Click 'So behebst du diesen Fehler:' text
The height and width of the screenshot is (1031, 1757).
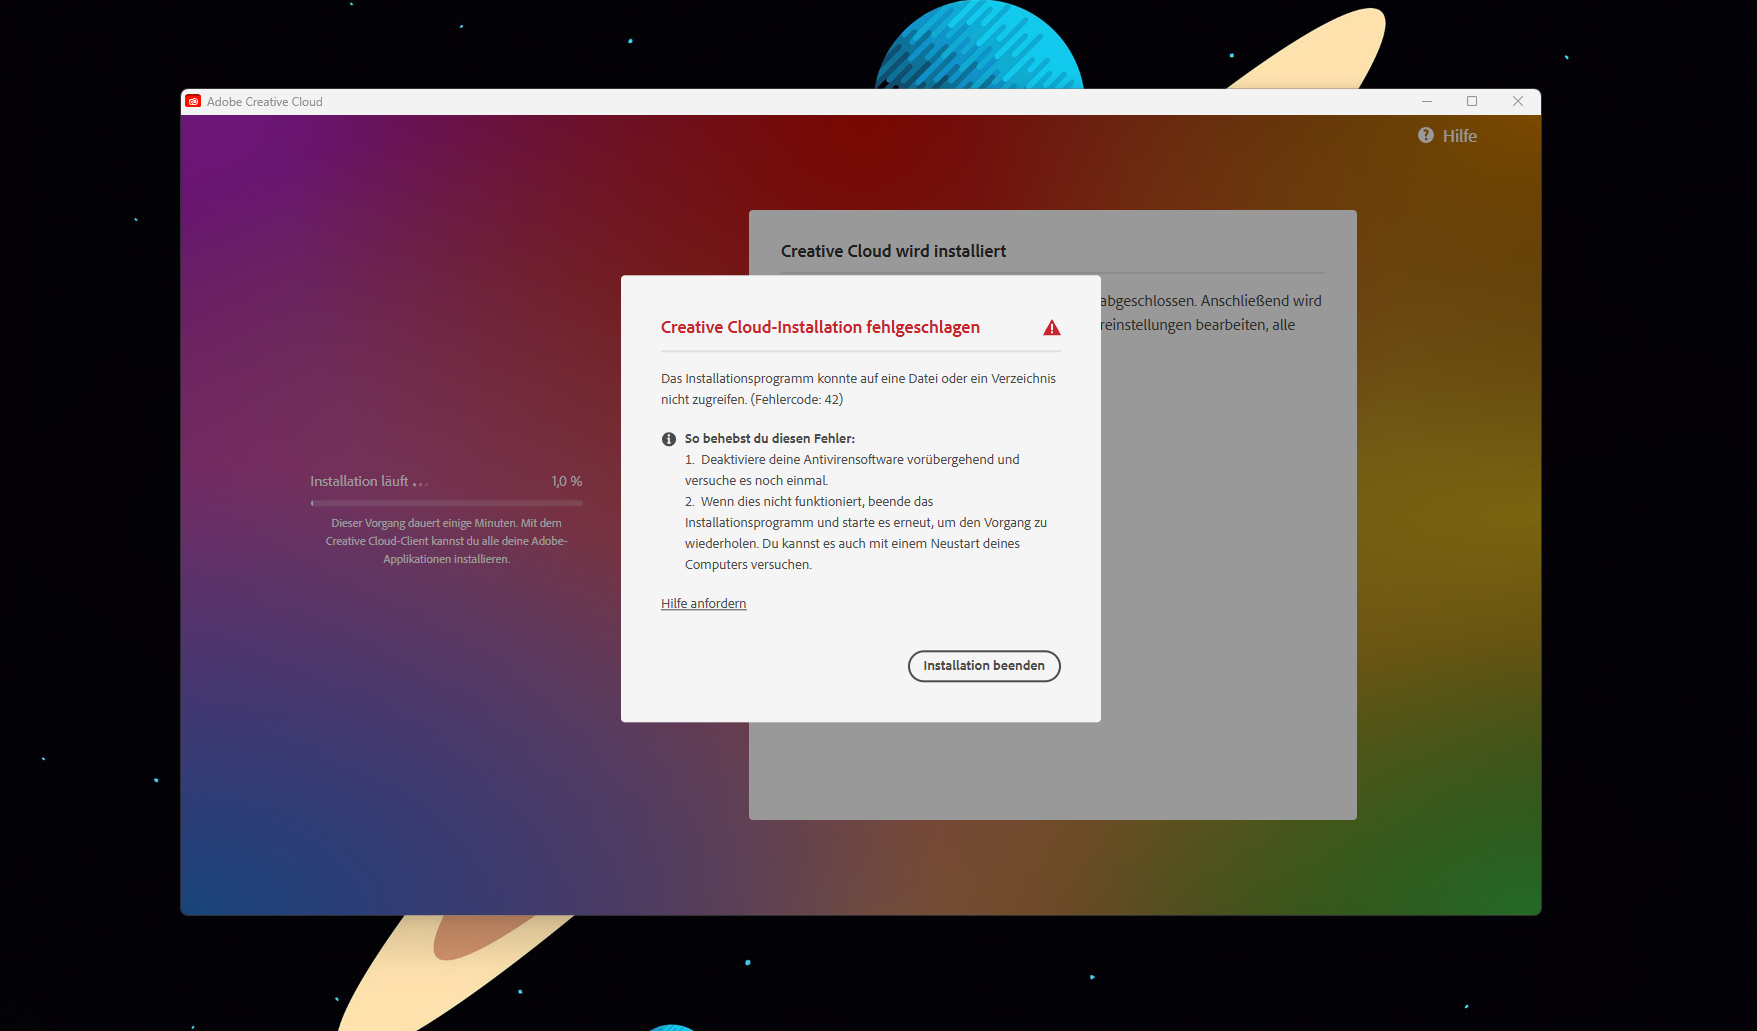tap(770, 438)
